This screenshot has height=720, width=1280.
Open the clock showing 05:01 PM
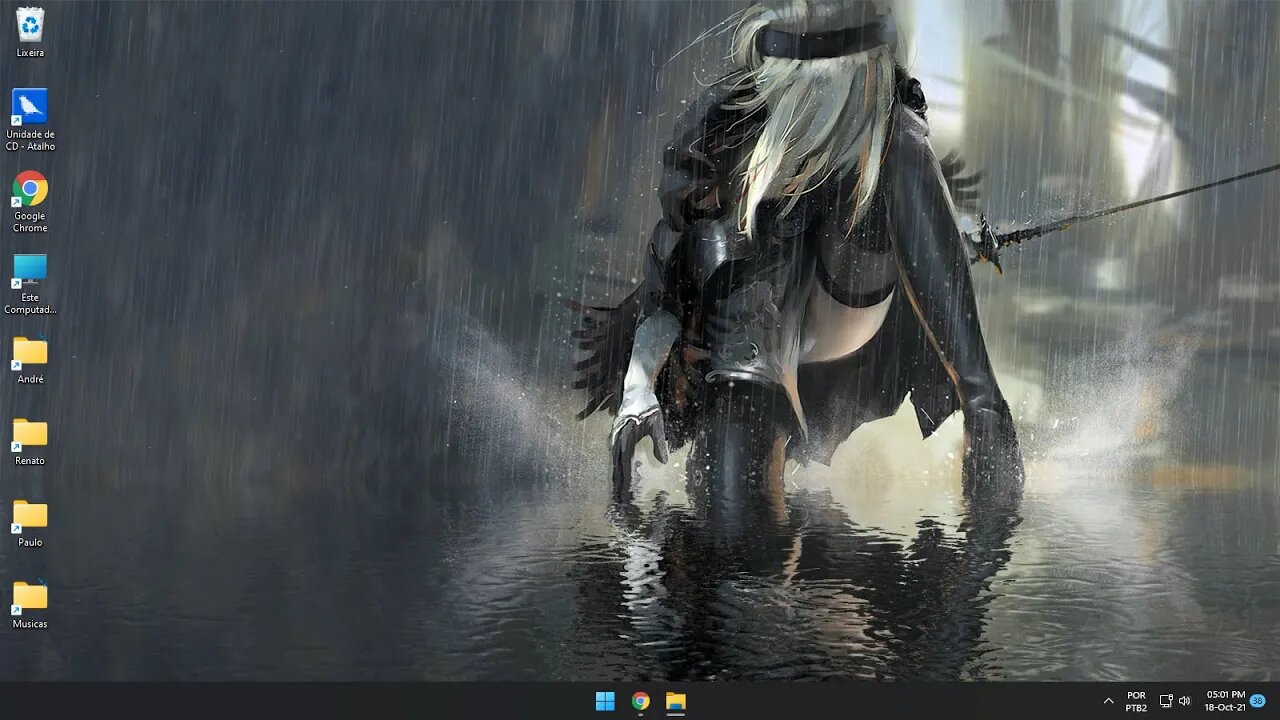pos(1225,701)
